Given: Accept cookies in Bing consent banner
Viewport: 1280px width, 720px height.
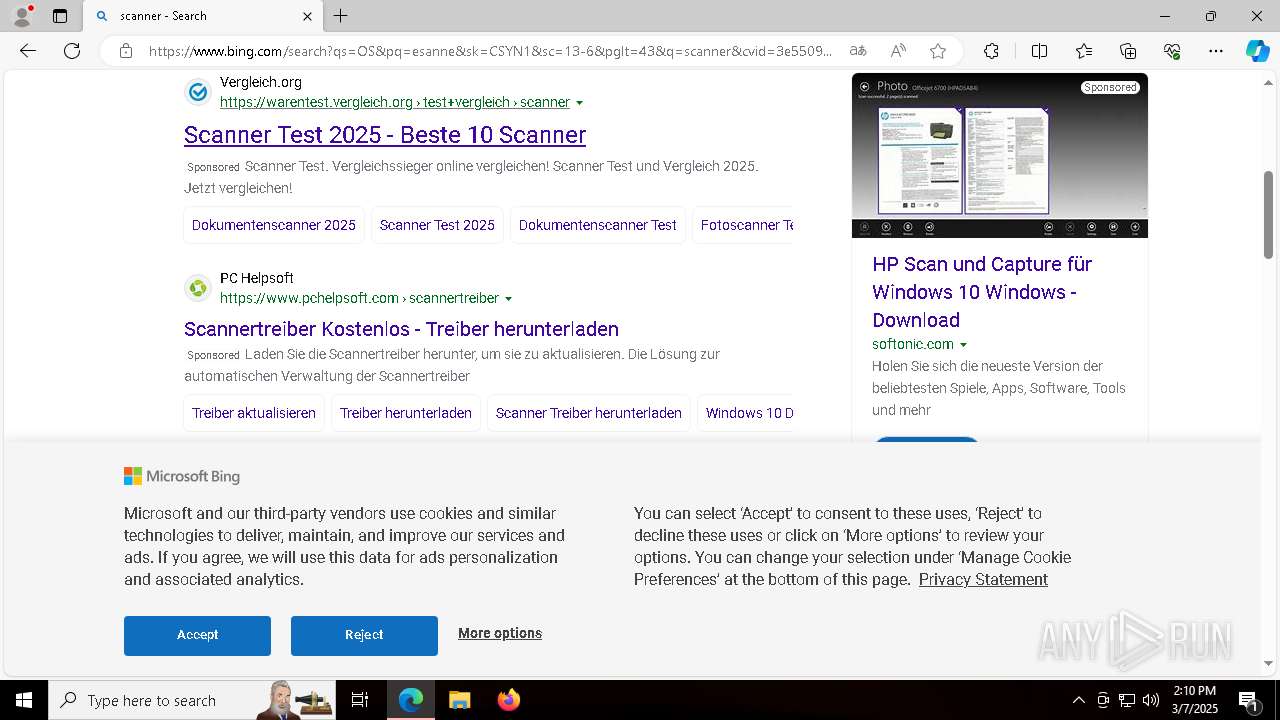Looking at the screenshot, I should (x=197, y=635).
